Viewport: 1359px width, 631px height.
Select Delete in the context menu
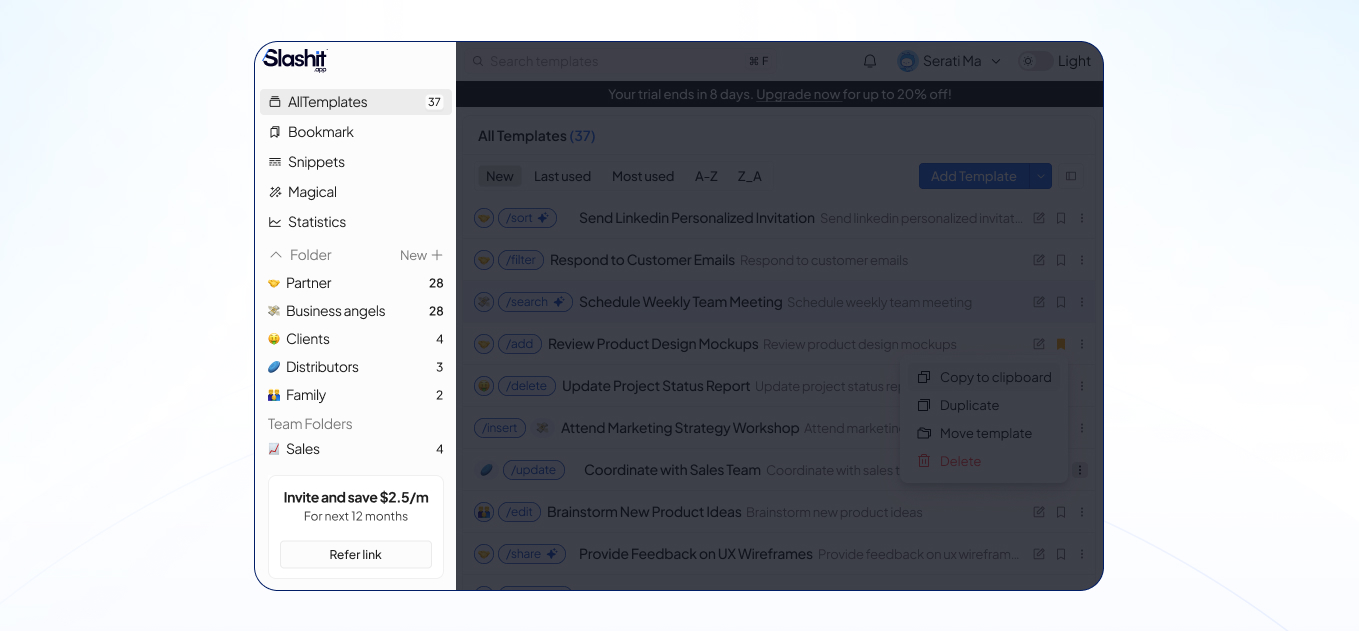[984, 461]
